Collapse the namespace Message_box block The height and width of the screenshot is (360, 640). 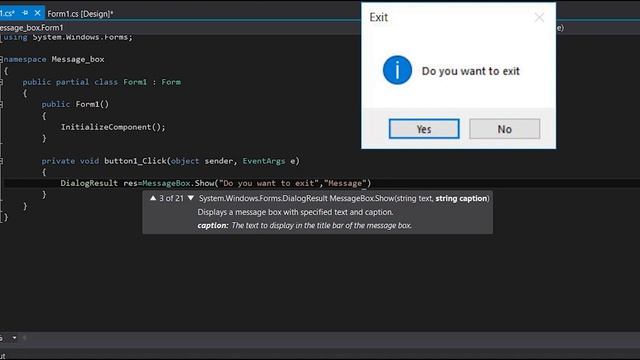click(x=1, y=60)
